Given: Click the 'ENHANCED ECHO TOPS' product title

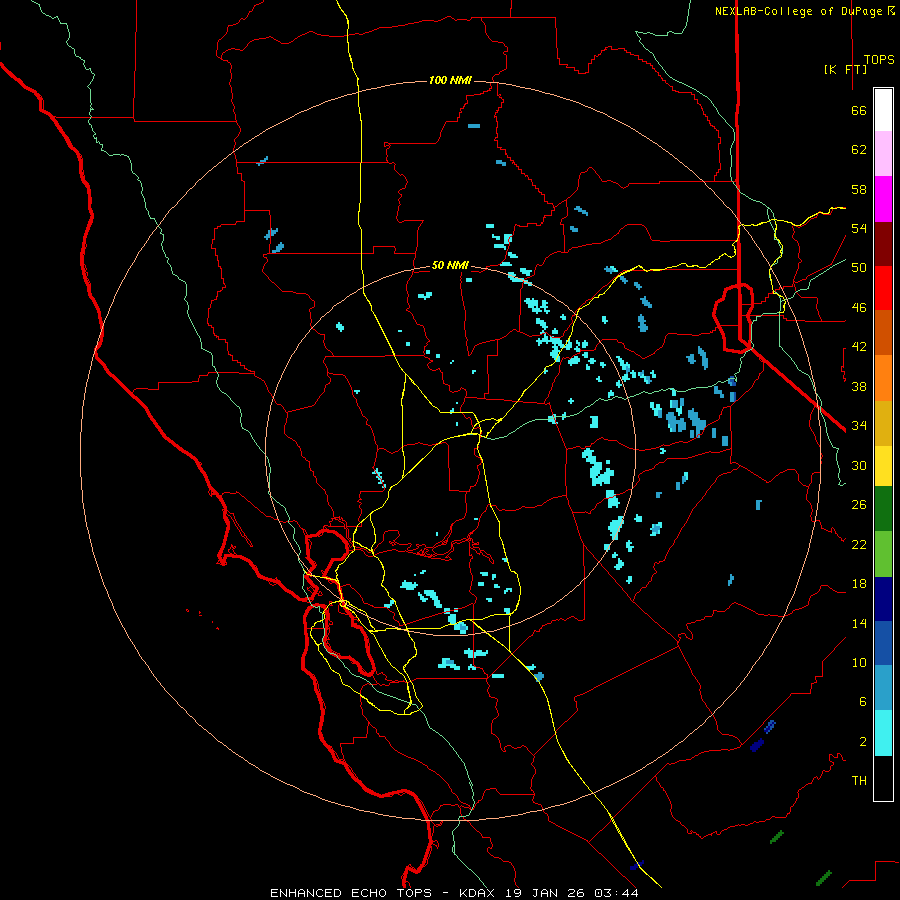Looking at the screenshot, I should tap(351, 893).
